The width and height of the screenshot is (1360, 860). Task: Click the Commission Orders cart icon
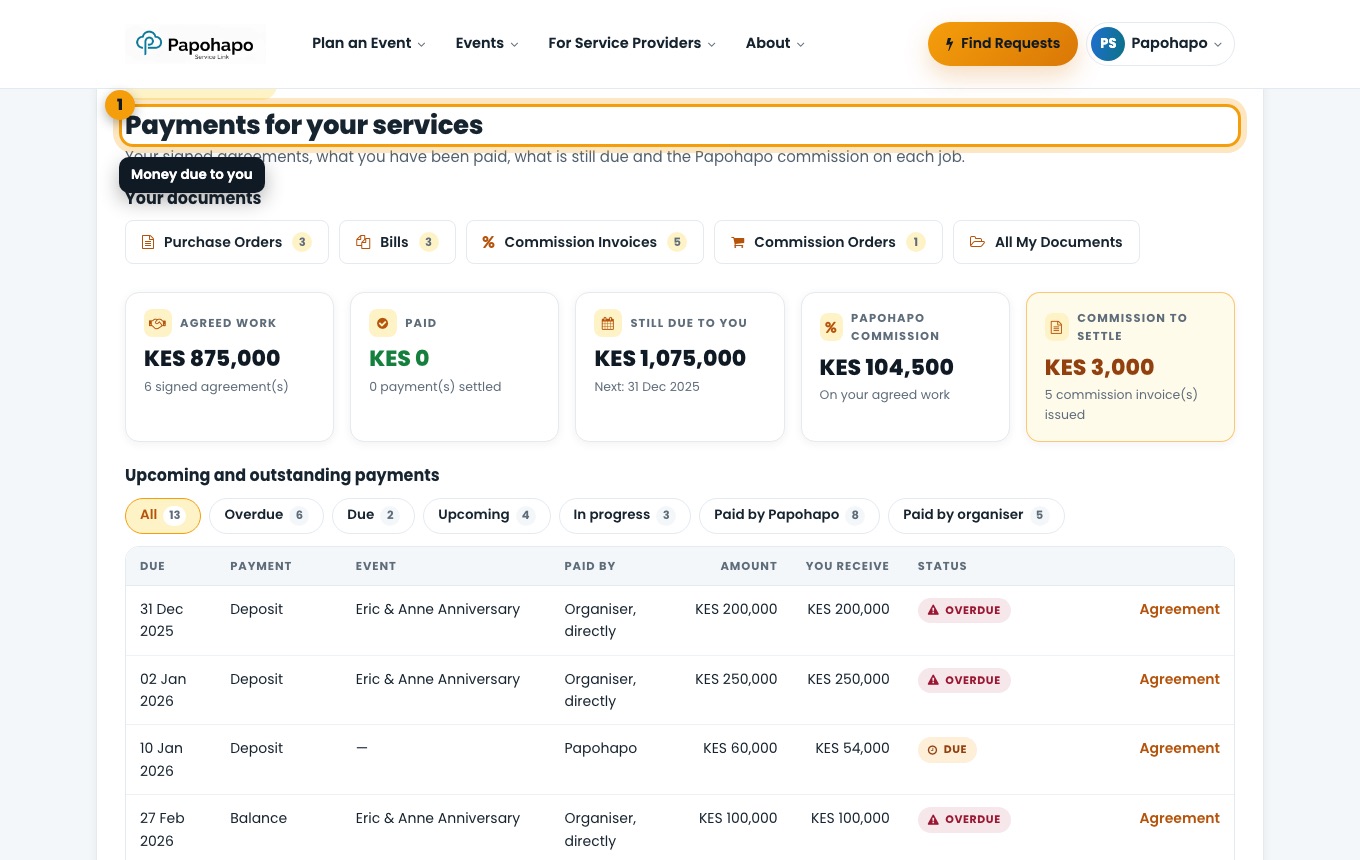pos(738,242)
